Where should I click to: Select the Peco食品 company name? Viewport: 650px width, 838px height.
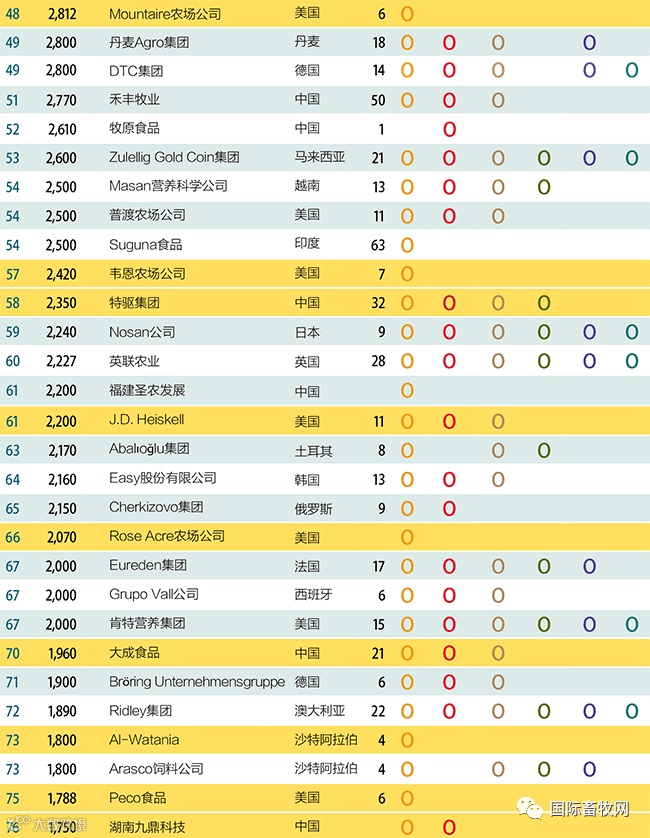[137, 798]
